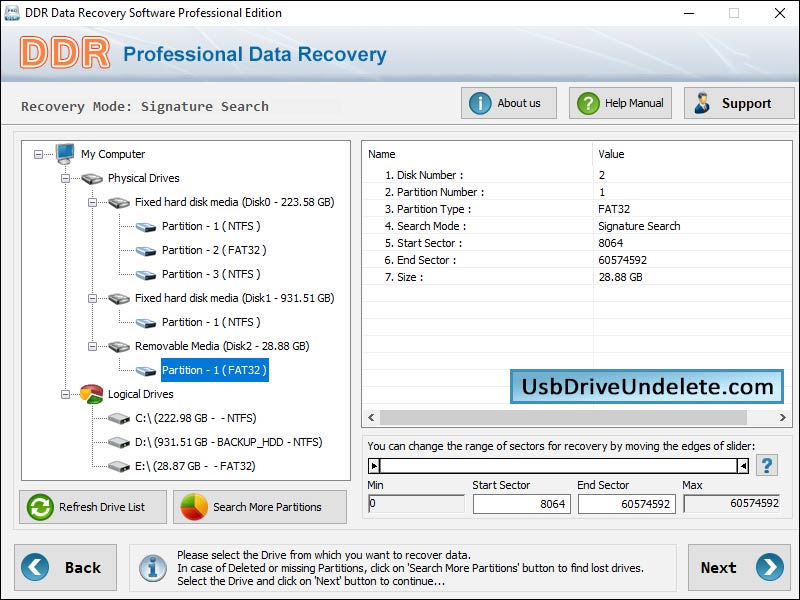
Task: Select C:\ (222.98 GB - NTFS) label
Action: pyautogui.click(x=195, y=418)
